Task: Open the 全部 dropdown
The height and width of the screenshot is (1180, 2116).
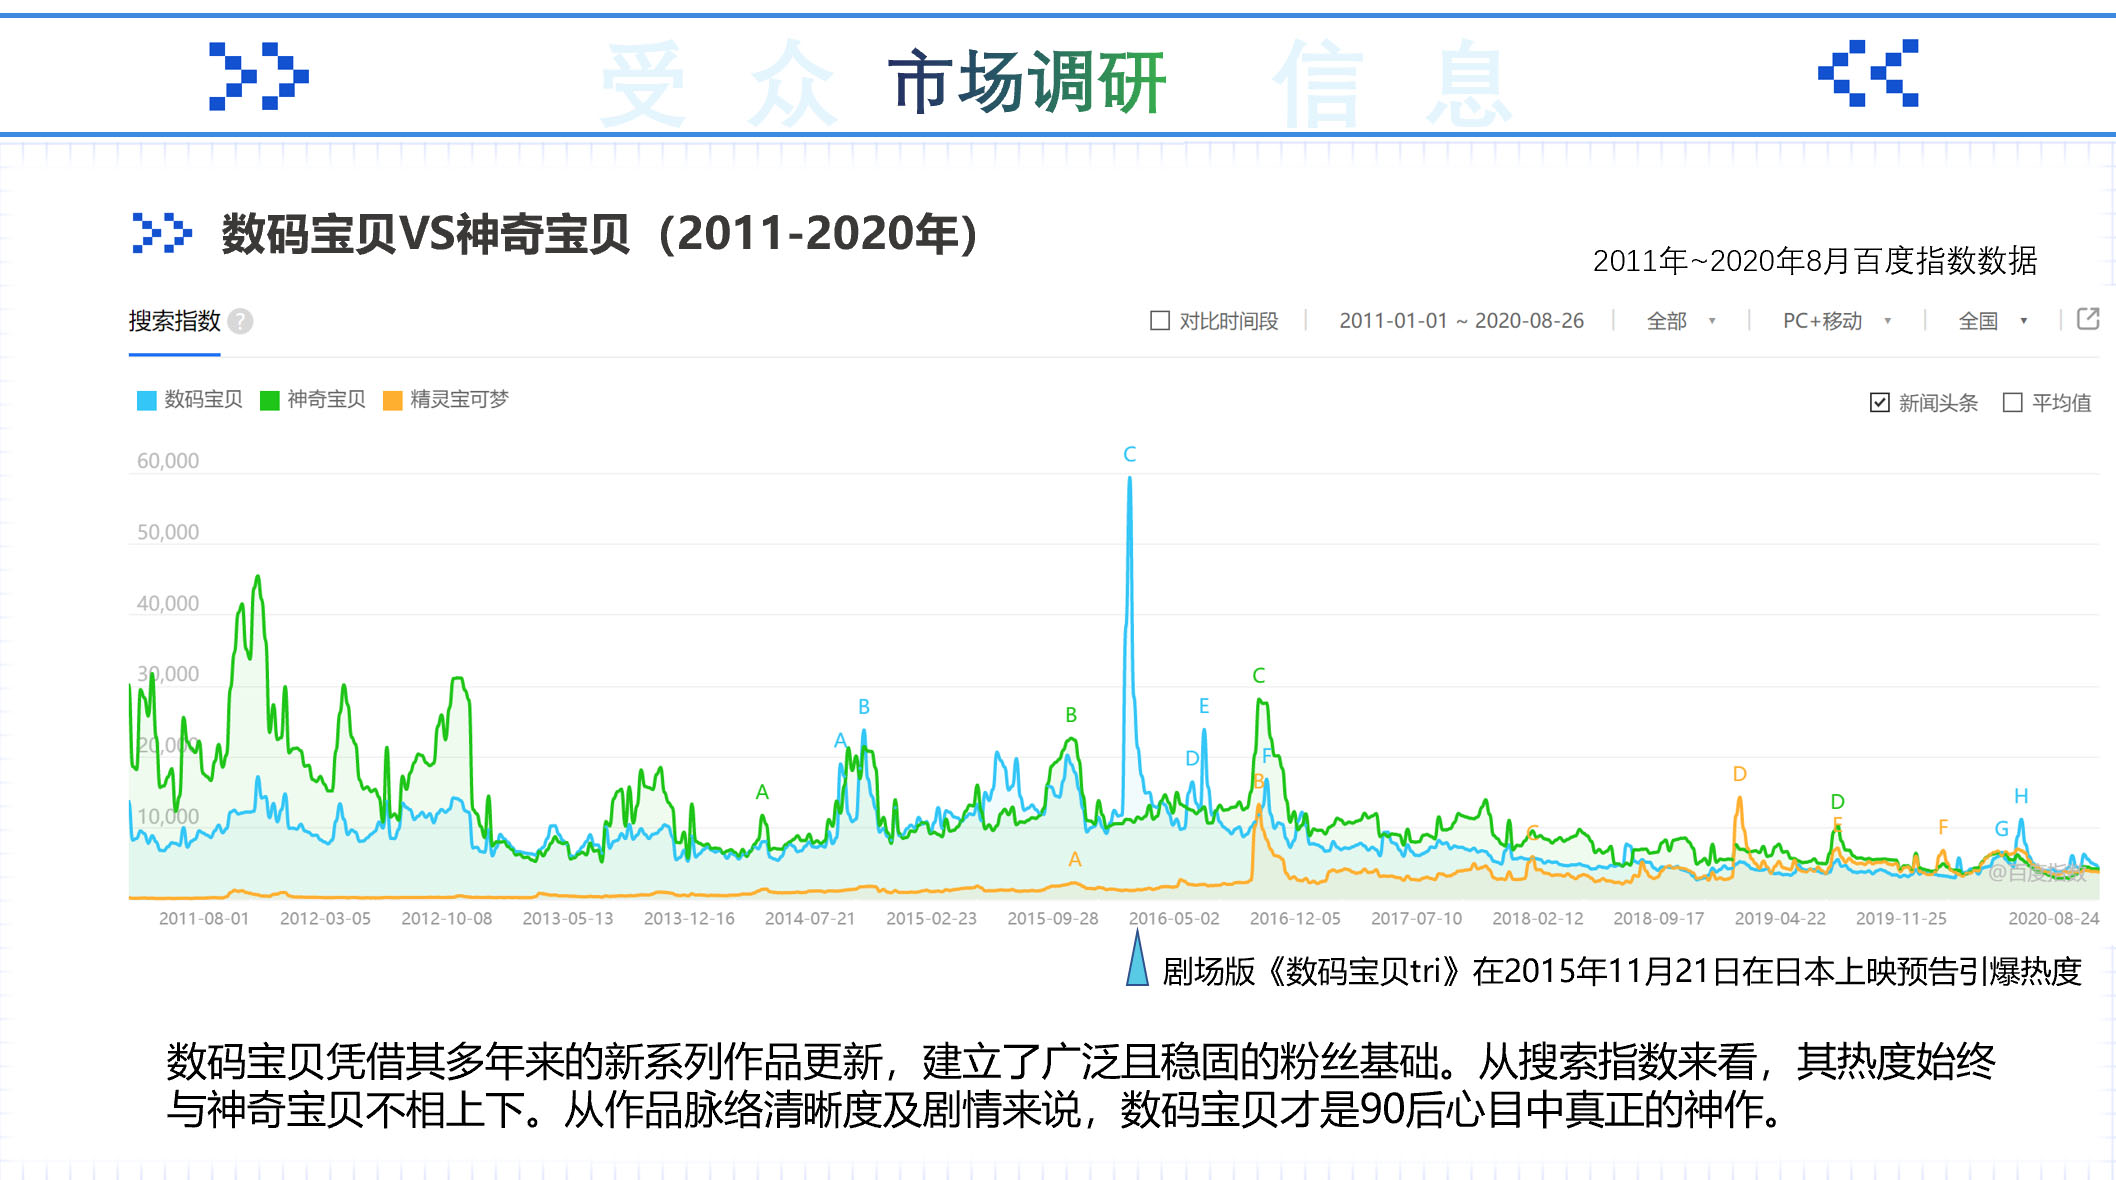Action: pyautogui.click(x=1681, y=321)
